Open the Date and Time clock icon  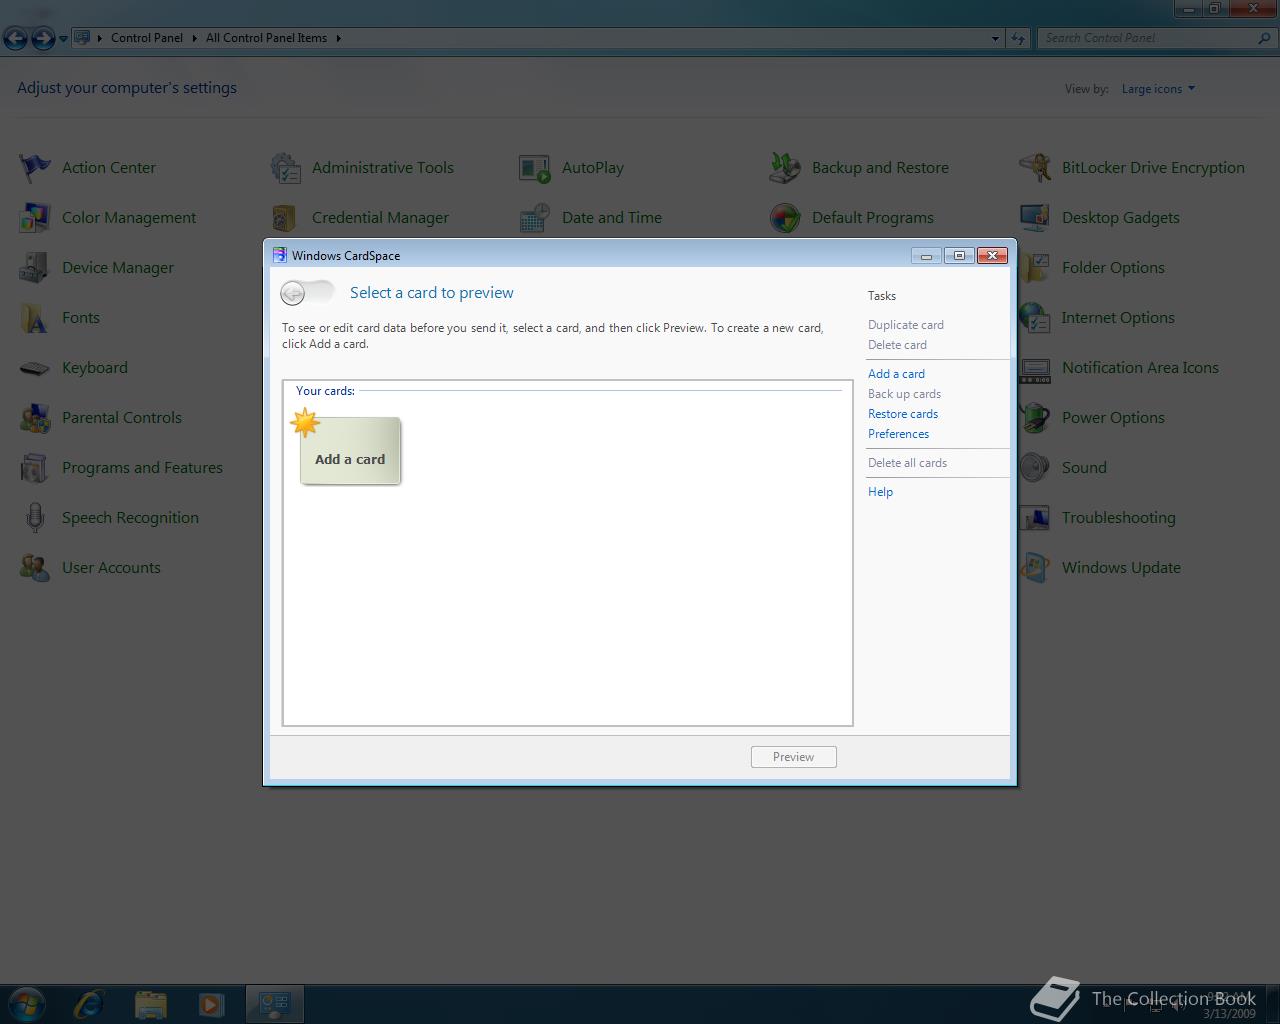pos(535,217)
